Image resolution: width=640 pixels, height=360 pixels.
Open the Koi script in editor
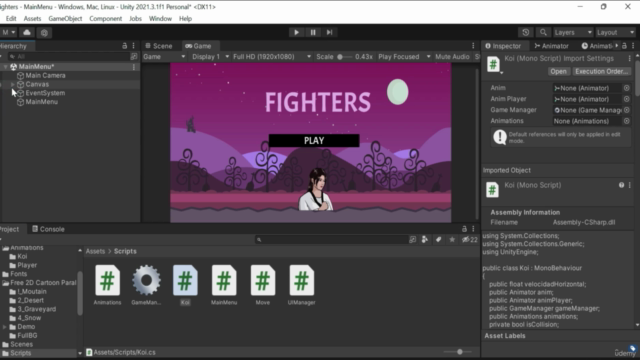558,71
